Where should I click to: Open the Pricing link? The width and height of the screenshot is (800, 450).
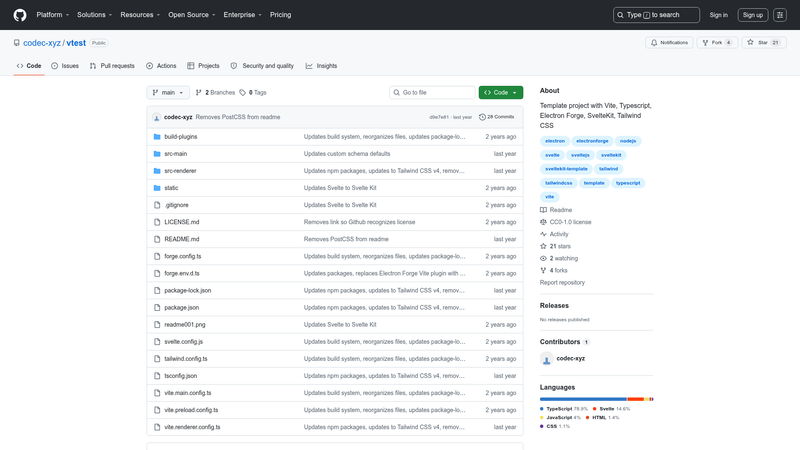pos(281,15)
